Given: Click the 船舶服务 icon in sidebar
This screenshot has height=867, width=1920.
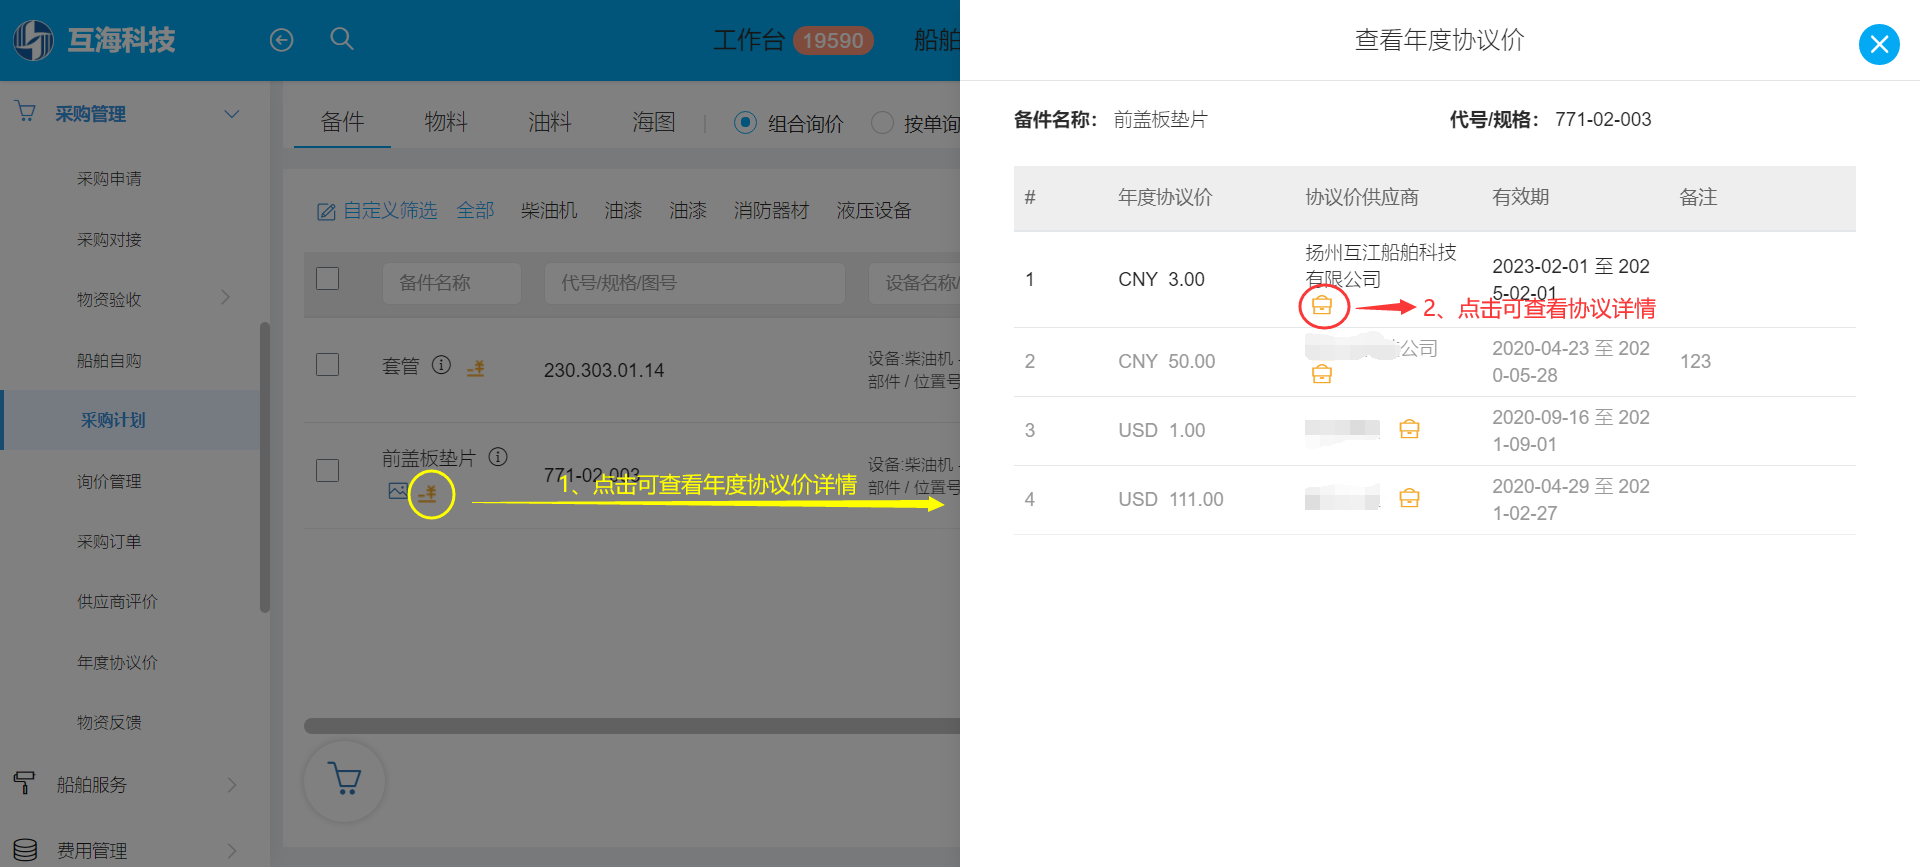Looking at the screenshot, I should [x=25, y=783].
